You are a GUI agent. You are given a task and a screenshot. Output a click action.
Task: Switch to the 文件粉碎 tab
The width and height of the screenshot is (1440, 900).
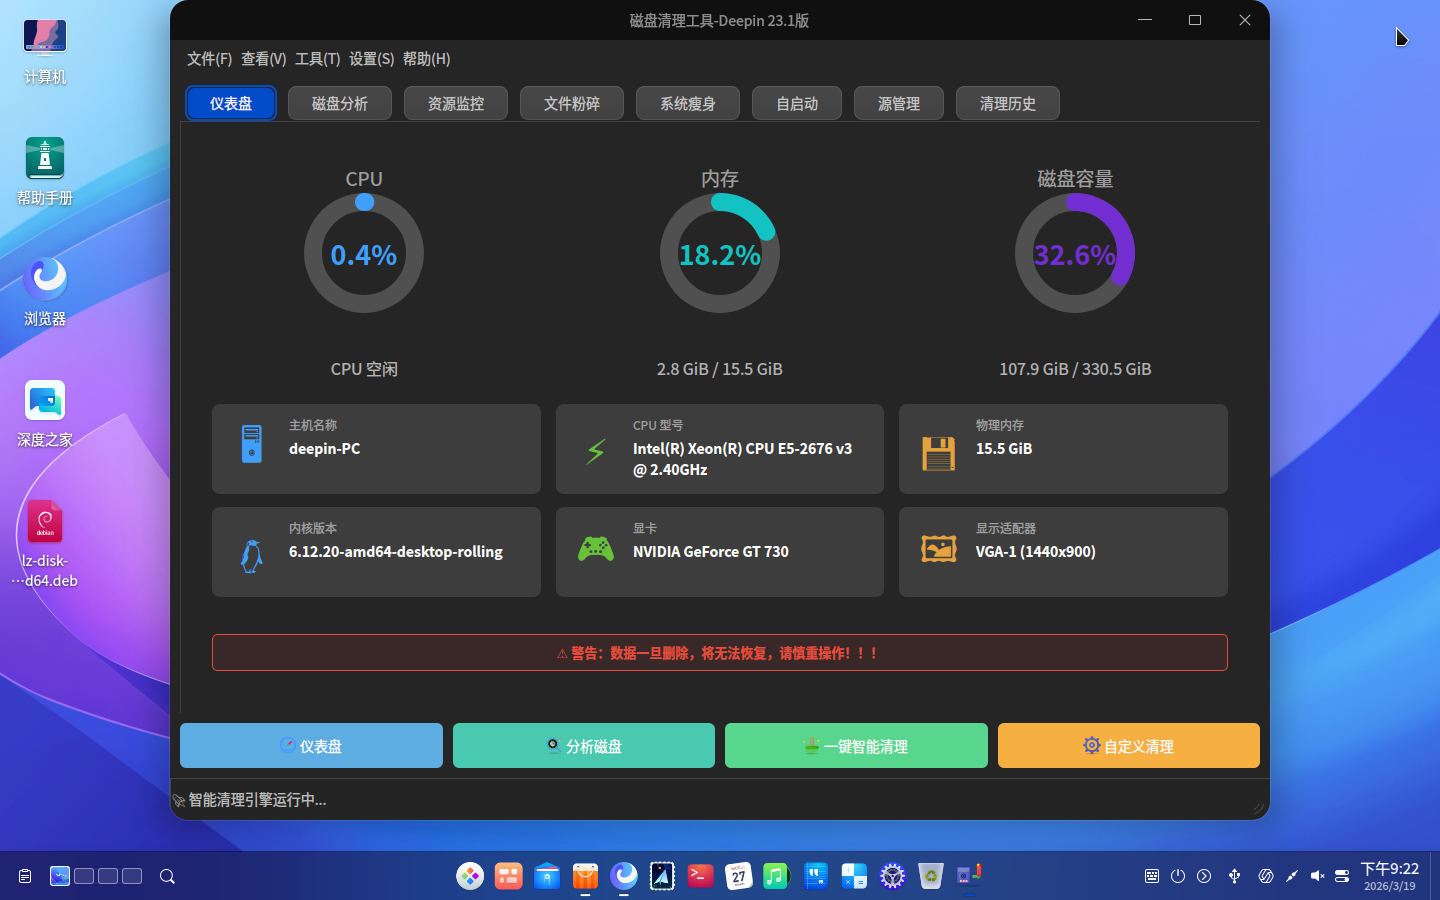572,103
